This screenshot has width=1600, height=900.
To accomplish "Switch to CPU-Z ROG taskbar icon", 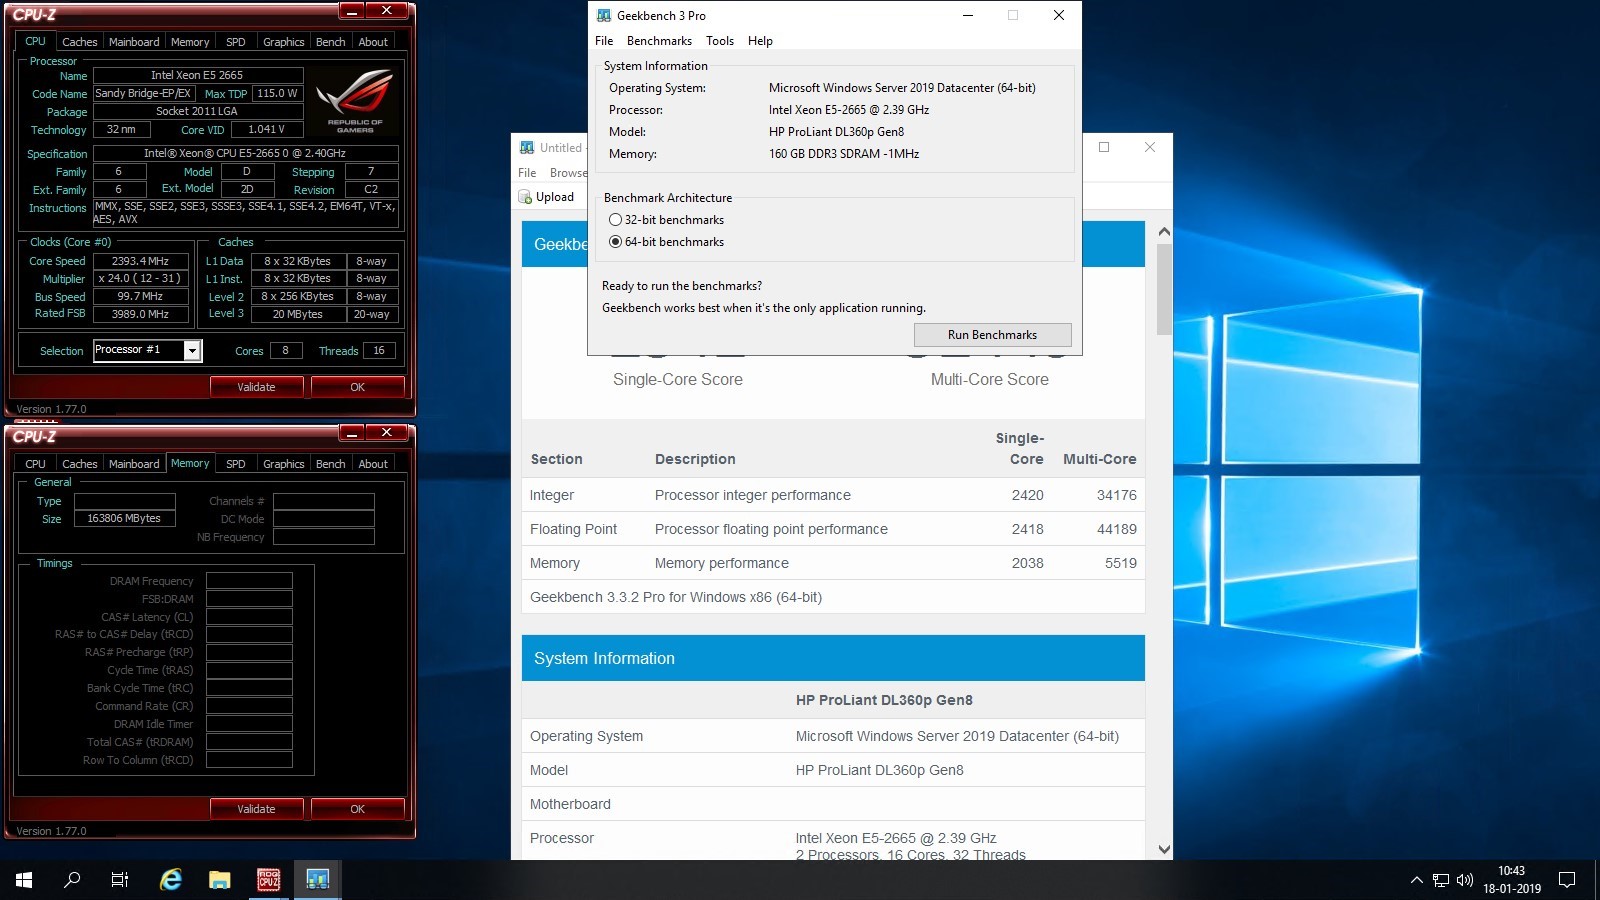I will click(269, 880).
